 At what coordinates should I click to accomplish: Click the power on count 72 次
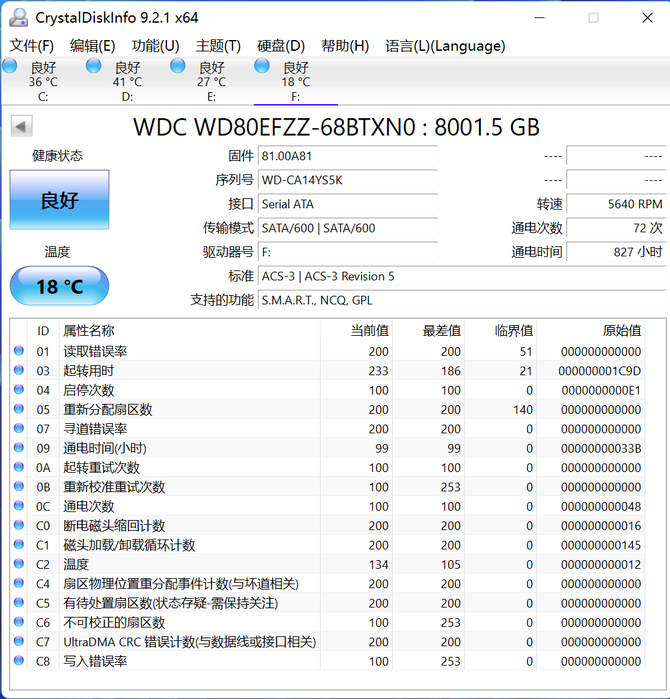pyautogui.click(x=616, y=228)
